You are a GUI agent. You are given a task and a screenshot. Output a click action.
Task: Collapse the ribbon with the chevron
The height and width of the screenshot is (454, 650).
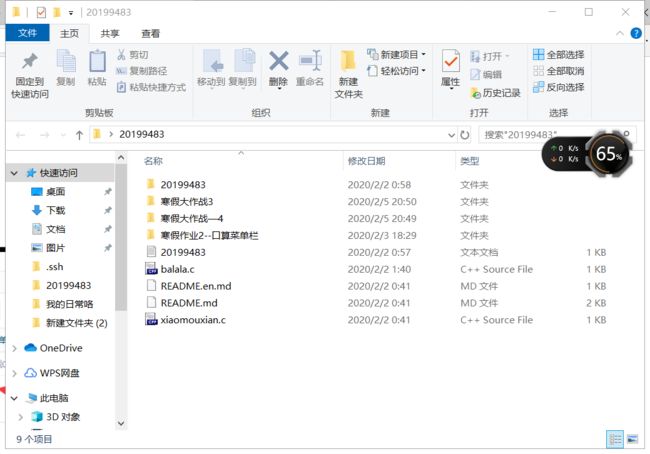point(620,33)
